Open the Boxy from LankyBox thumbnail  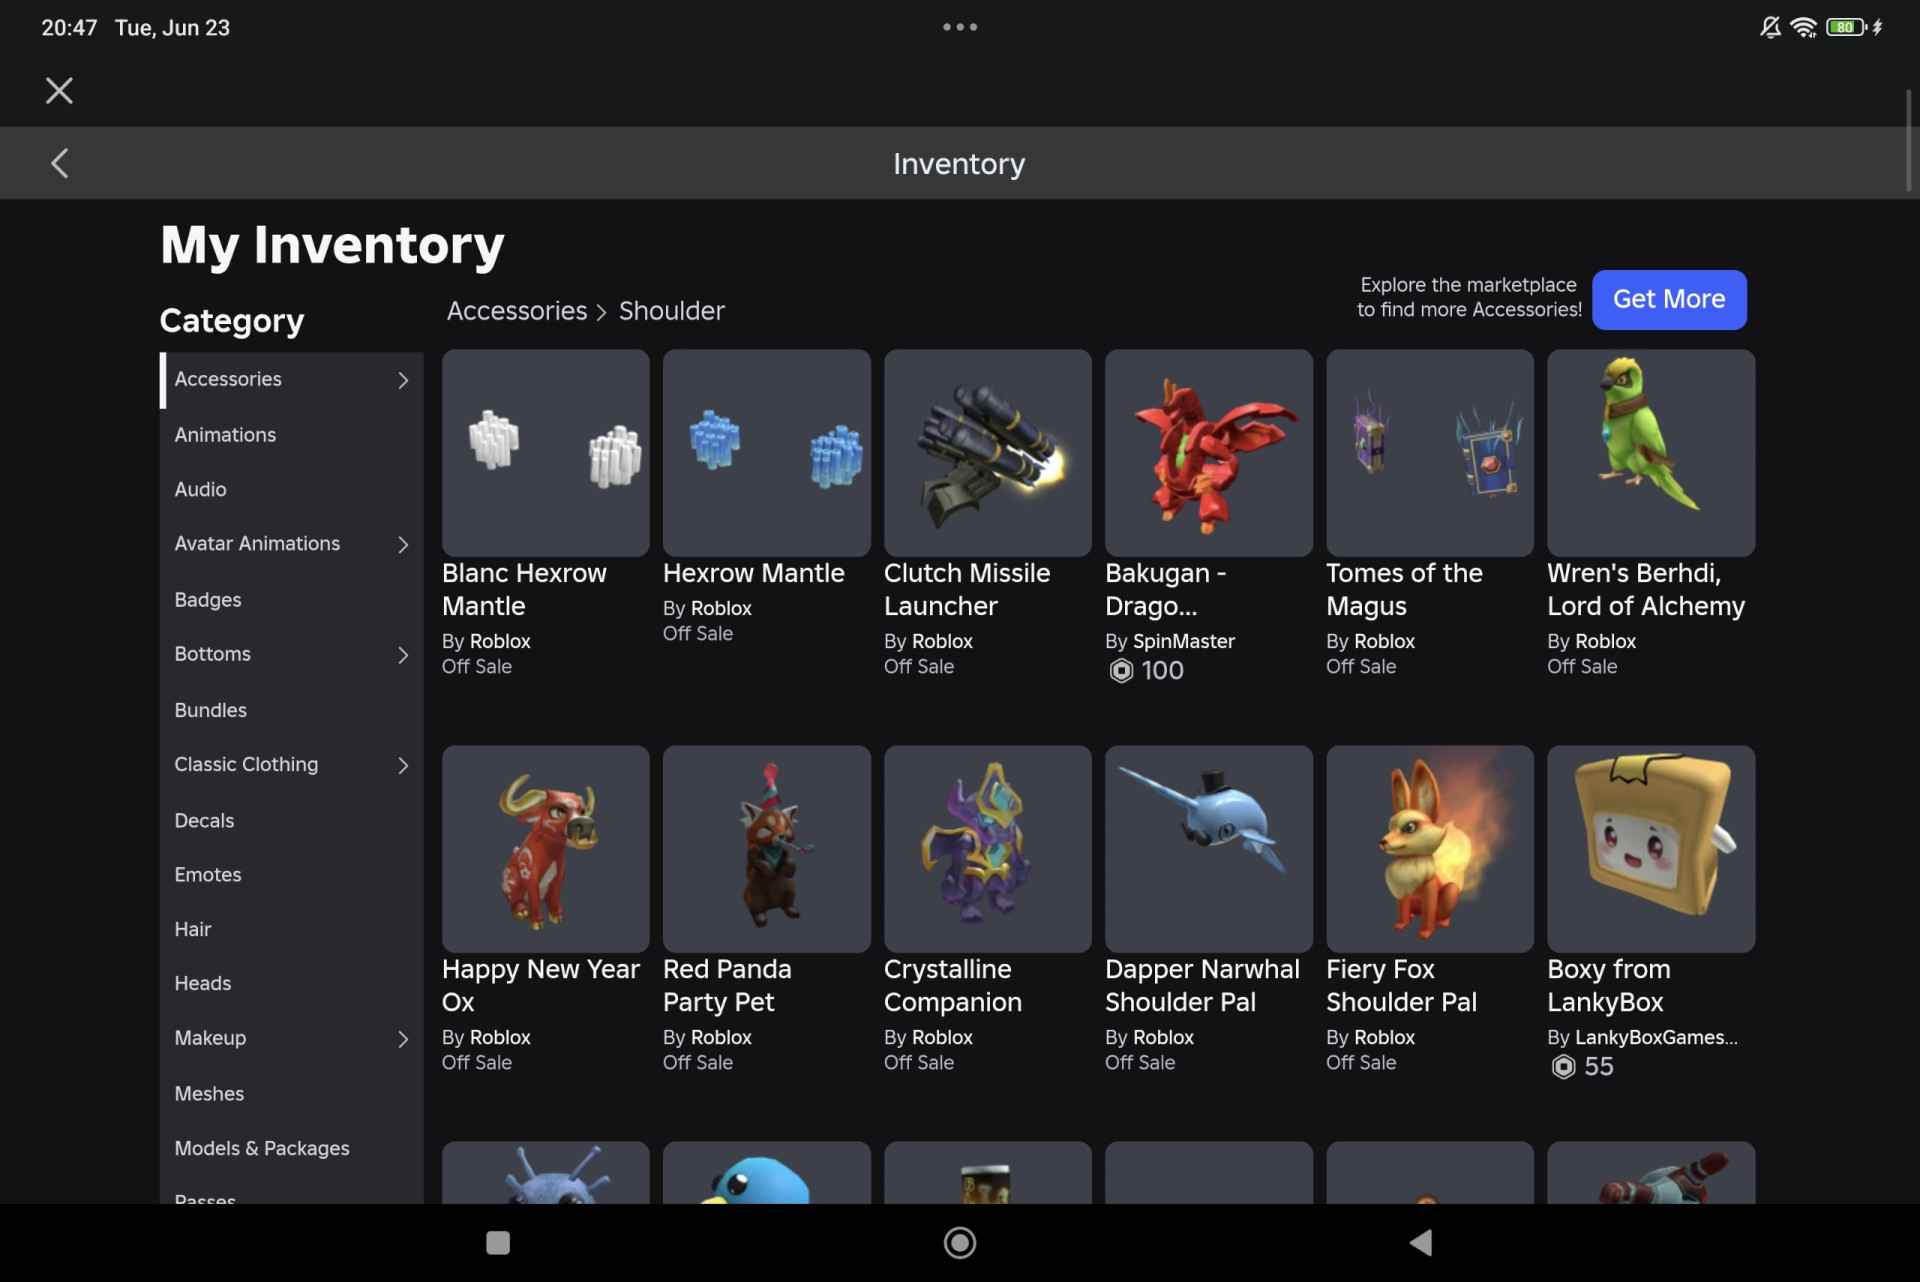click(1650, 848)
